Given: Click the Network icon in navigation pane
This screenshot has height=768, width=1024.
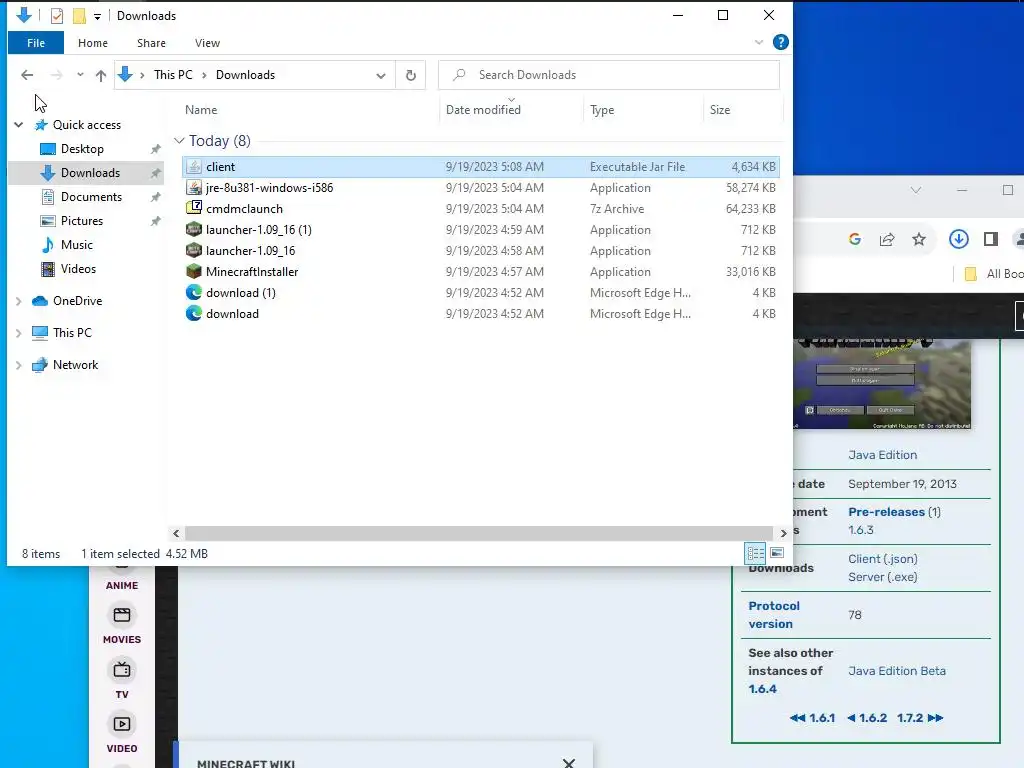Looking at the screenshot, I should click(x=40, y=365).
